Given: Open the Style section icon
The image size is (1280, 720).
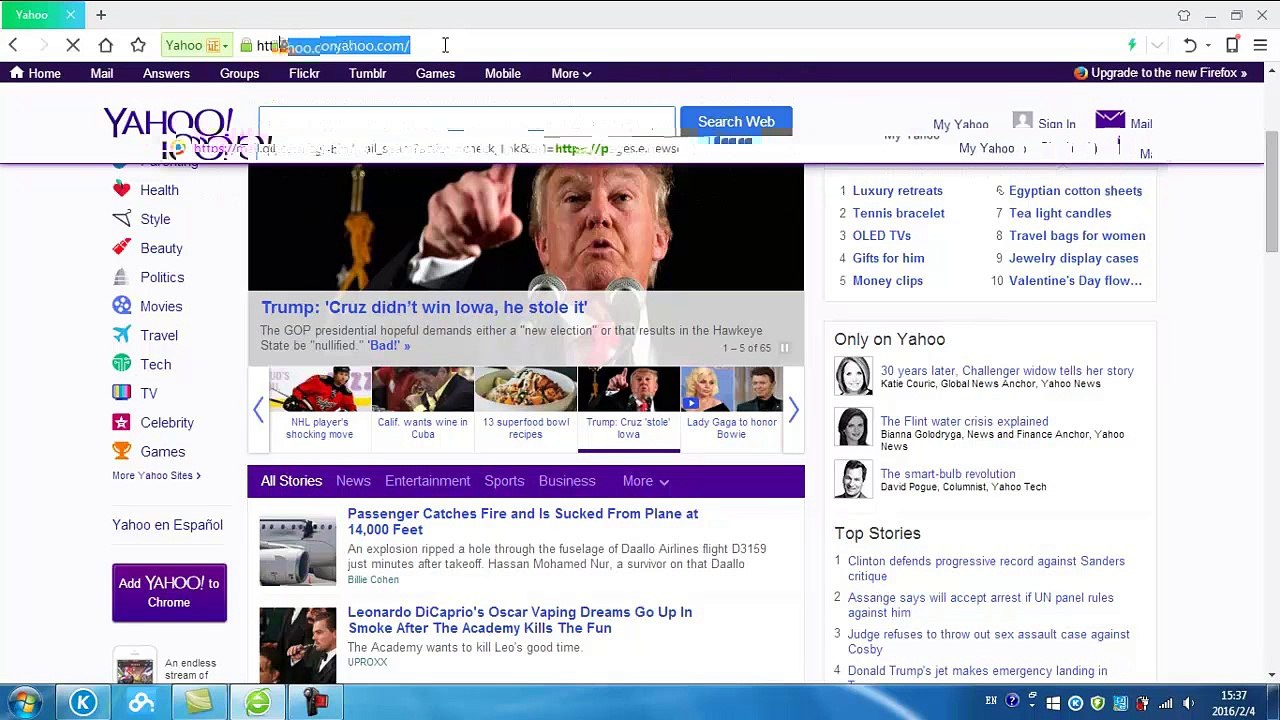Looking at the screenshot, I should (122, 219).
